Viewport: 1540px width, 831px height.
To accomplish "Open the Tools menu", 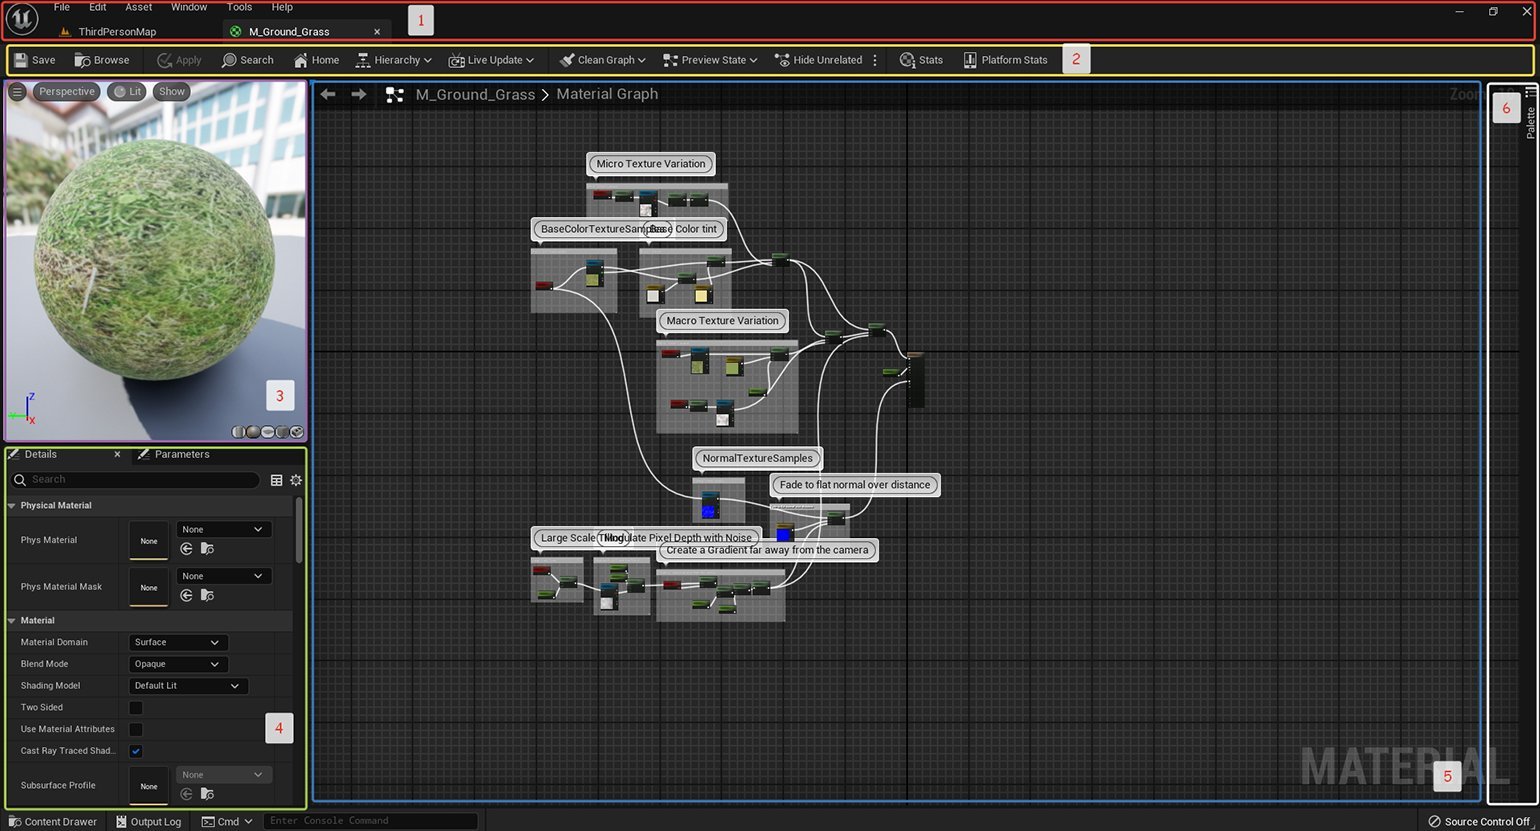I will [x=239, y=7].
